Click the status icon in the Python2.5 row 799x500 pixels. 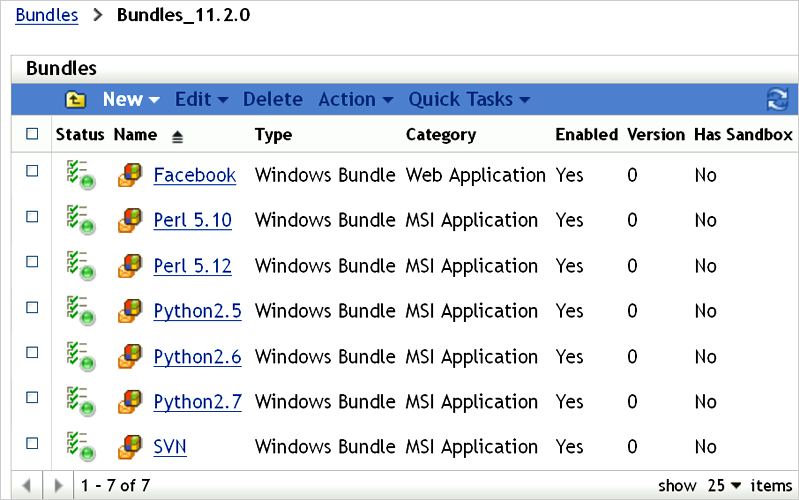[x=80, y=311]
